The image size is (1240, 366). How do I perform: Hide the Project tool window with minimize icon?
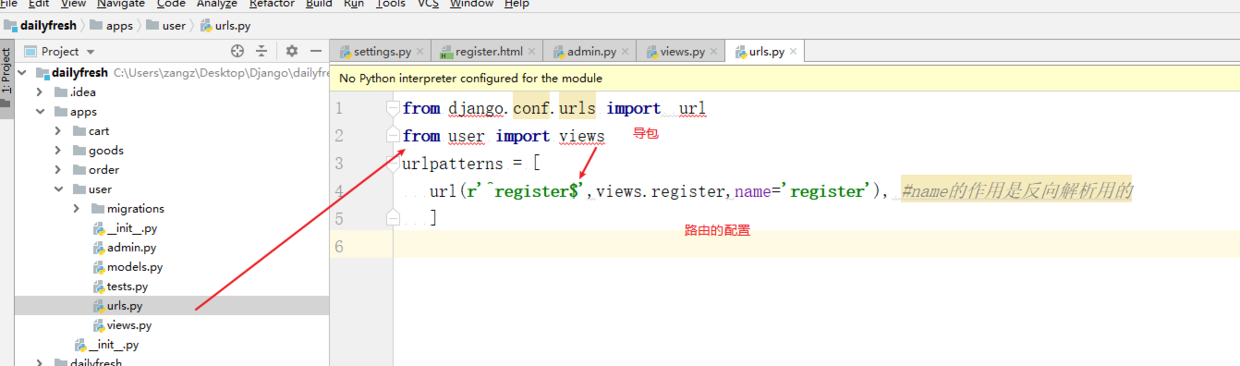(x=316, y=51)
